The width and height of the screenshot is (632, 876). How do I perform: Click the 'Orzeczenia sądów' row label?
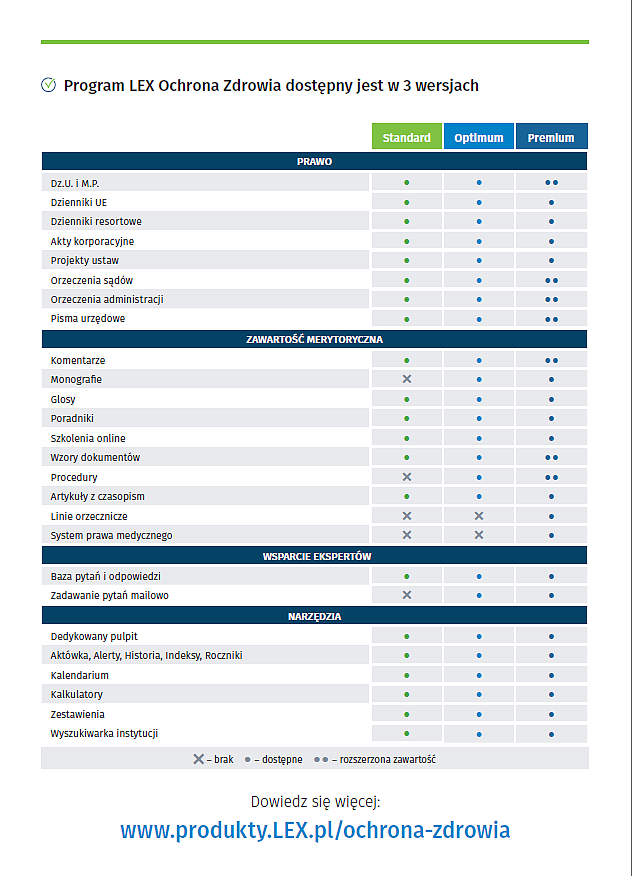(92, 280)
